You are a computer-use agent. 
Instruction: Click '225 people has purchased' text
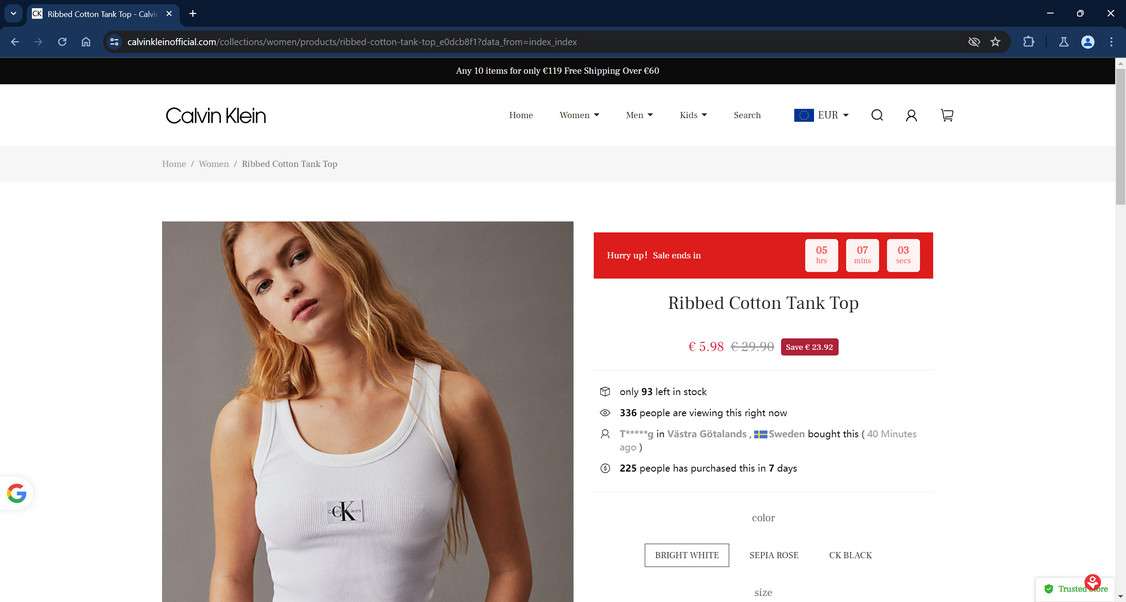point(708,468)
